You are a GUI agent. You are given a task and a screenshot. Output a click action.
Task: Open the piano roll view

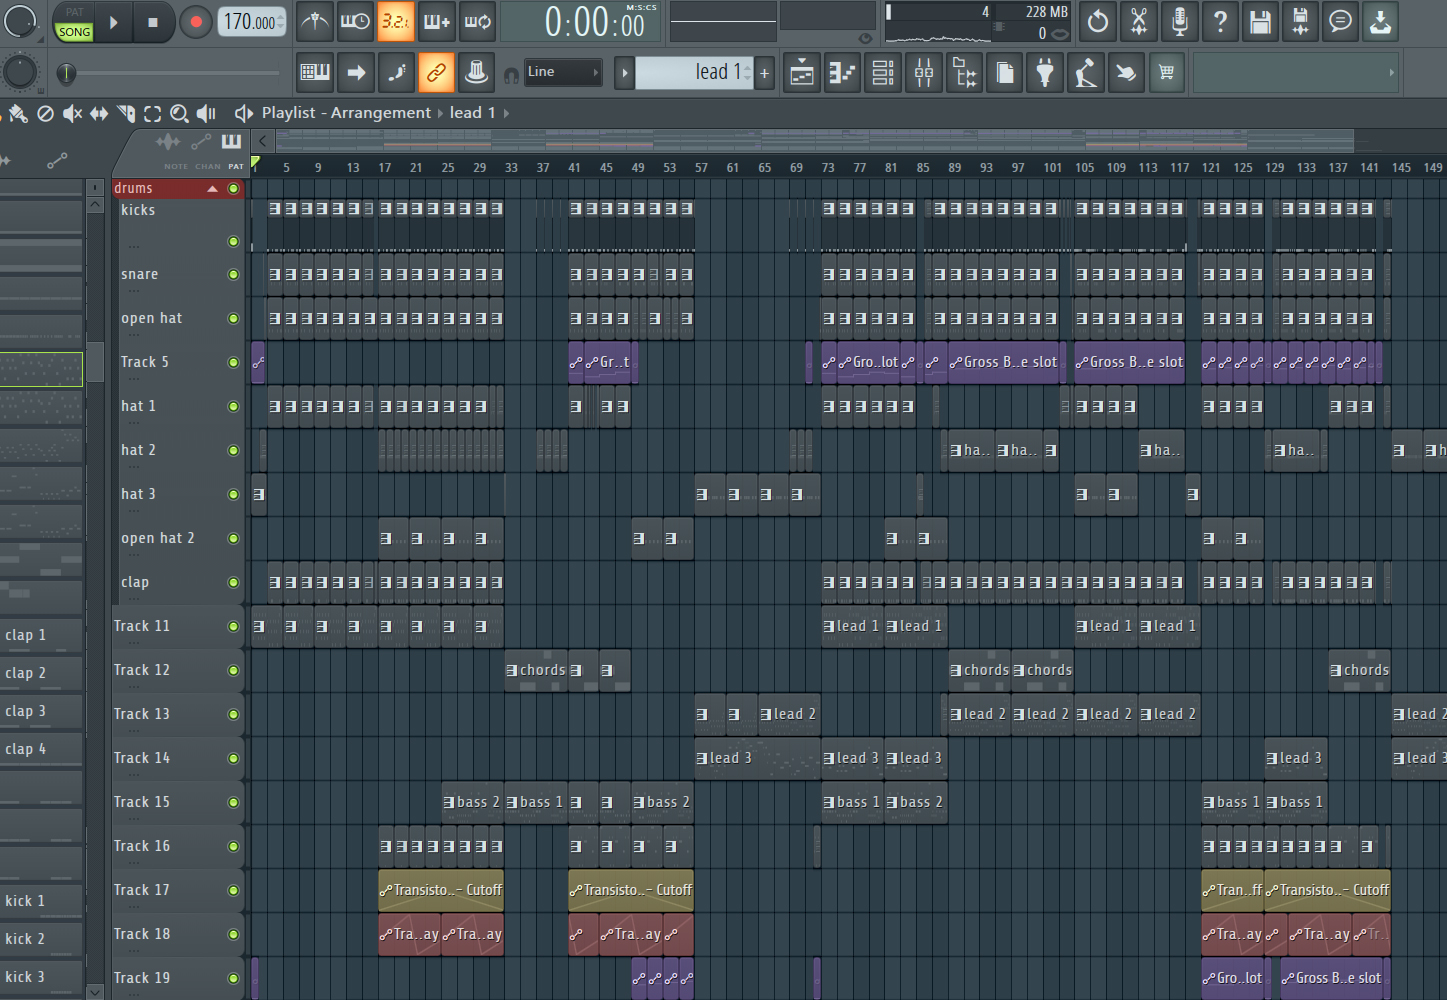click(x=843, y=72)
